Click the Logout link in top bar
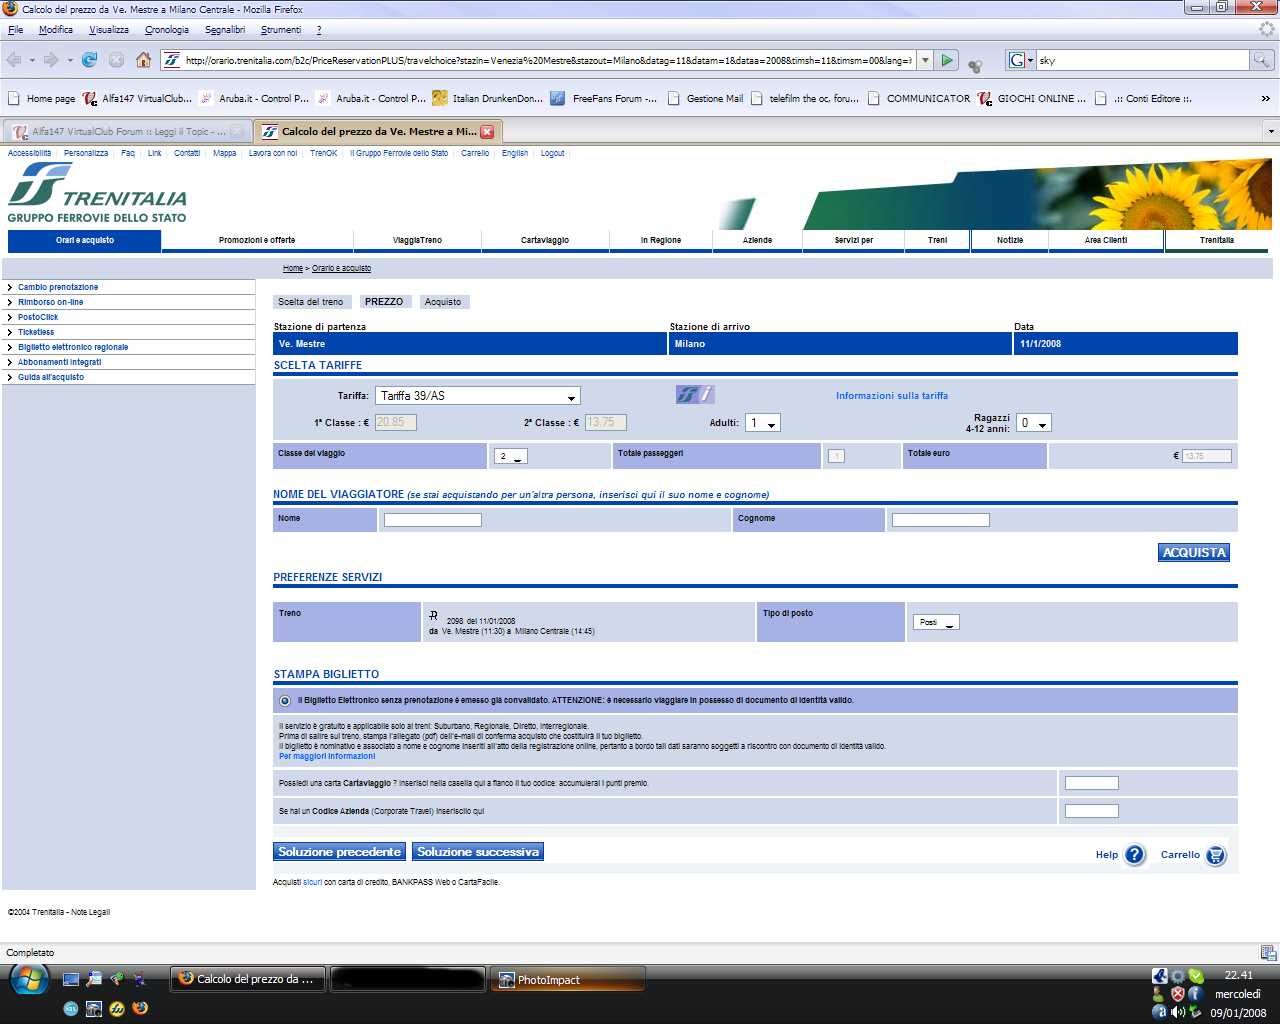The image size is (1280, 1024). coord(552,153)
